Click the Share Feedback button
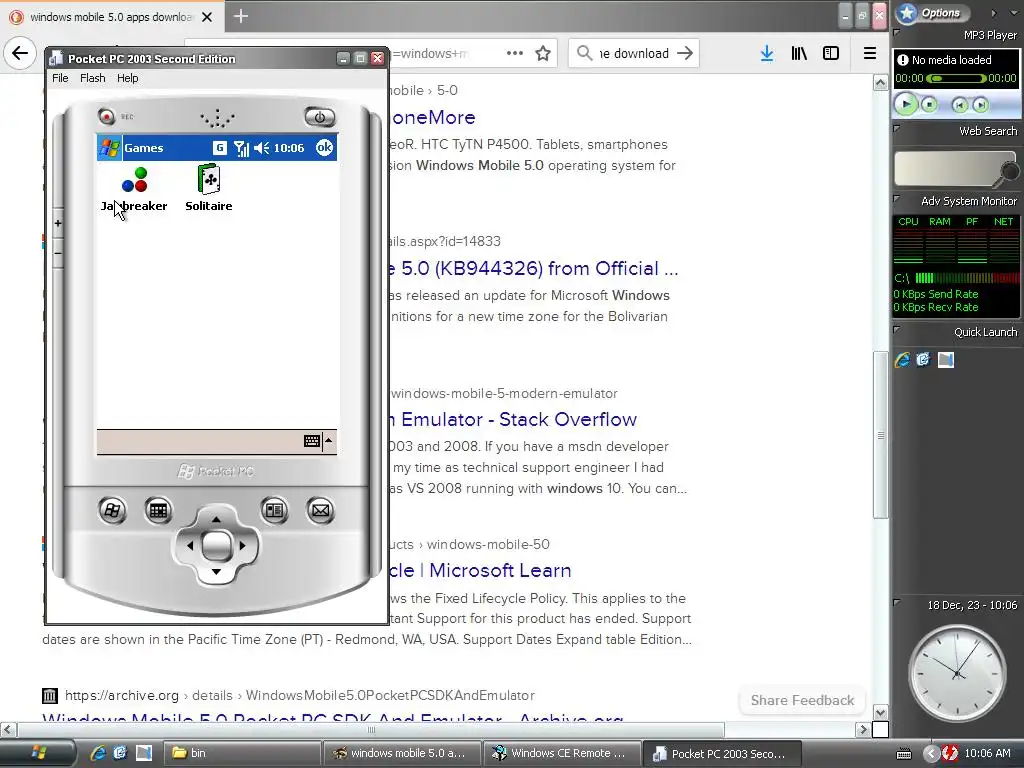1024x768 pixels. [x=802, y=700]
